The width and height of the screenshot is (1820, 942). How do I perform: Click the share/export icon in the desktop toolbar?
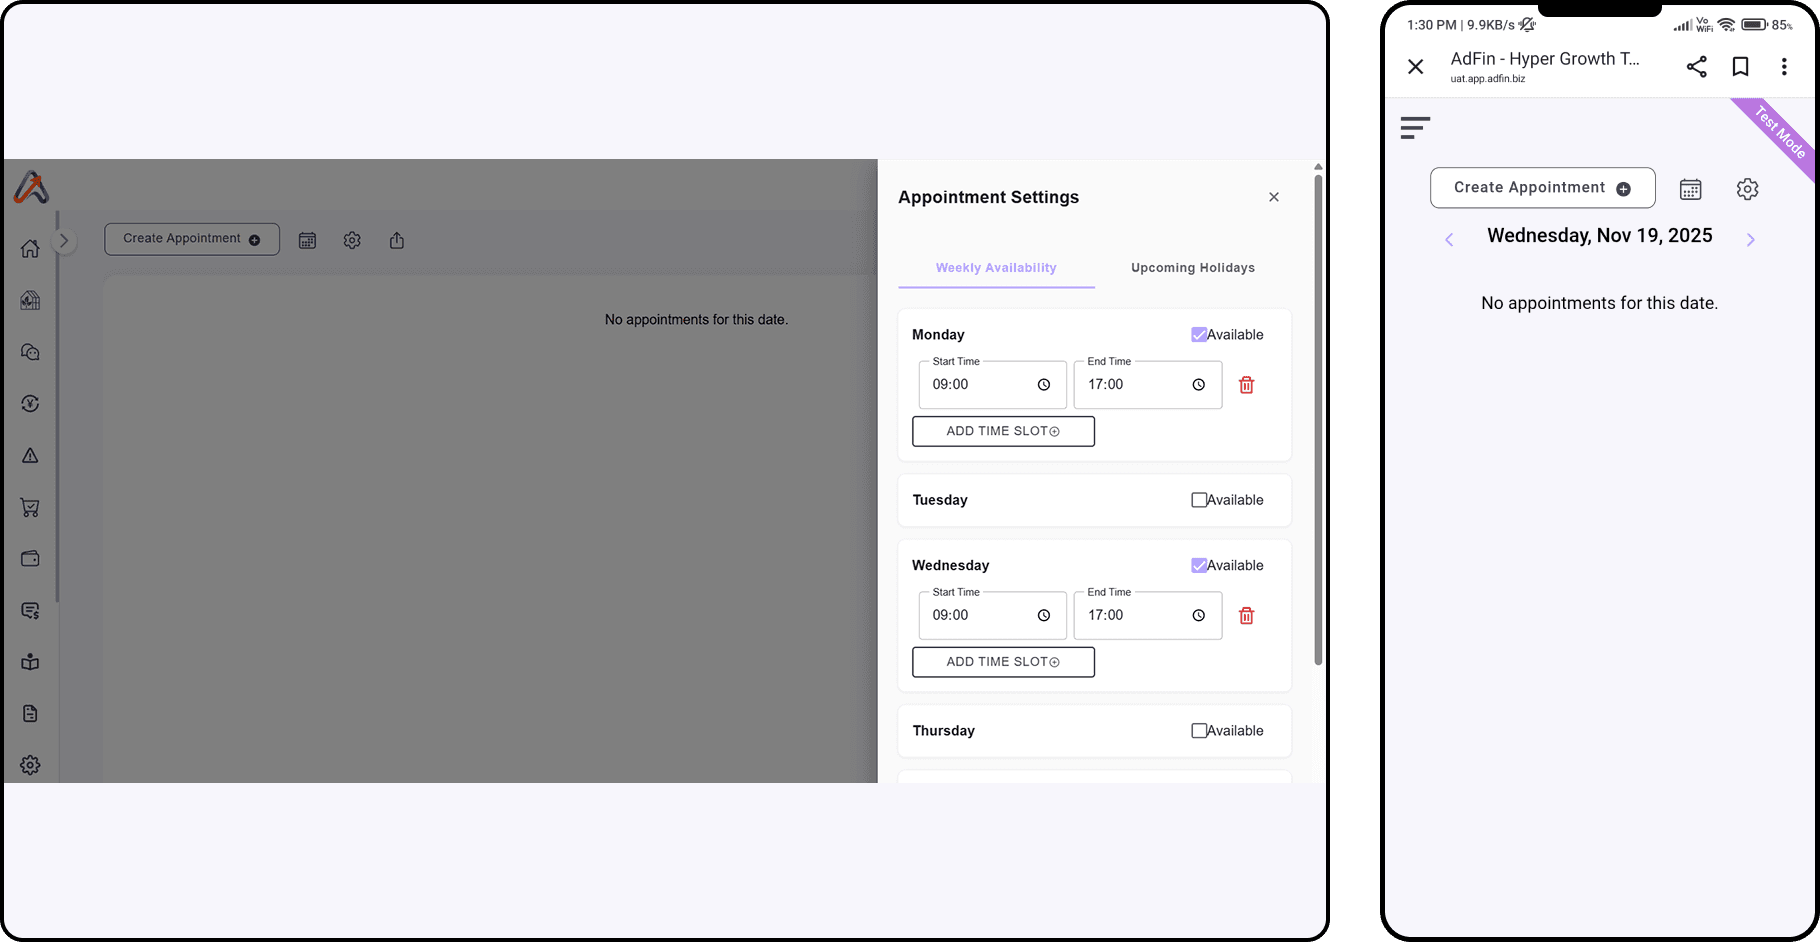pos(397,240)
